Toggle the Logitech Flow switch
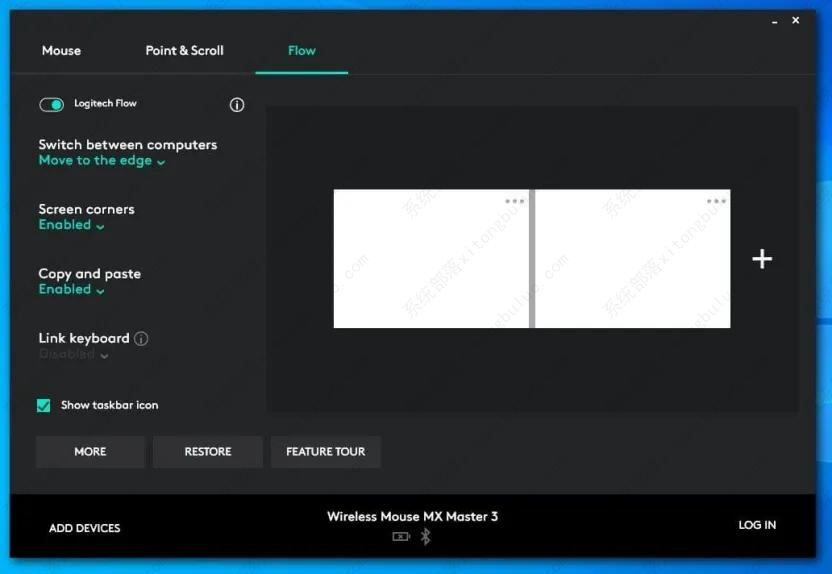 tap(51, 105)
